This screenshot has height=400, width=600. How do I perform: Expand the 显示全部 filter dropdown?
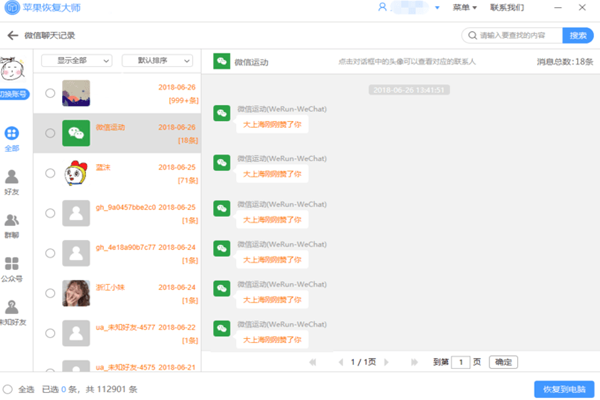[78, 60]
